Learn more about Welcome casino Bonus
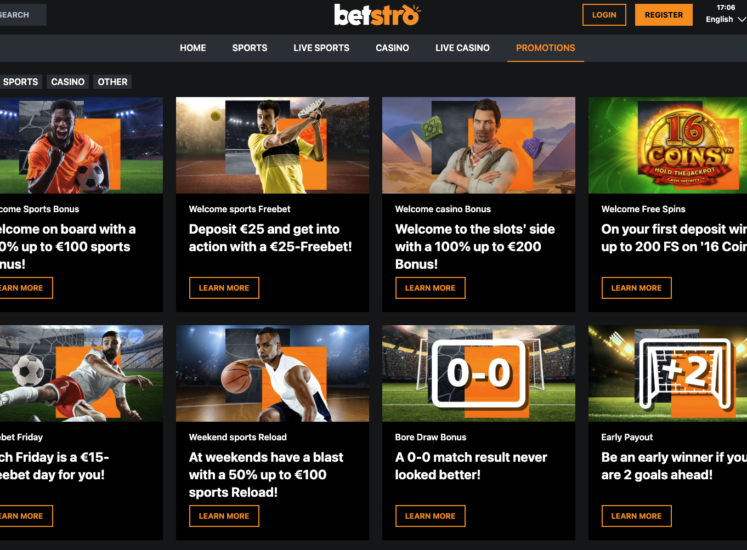747x550 pixels. (x=430, y=288)
